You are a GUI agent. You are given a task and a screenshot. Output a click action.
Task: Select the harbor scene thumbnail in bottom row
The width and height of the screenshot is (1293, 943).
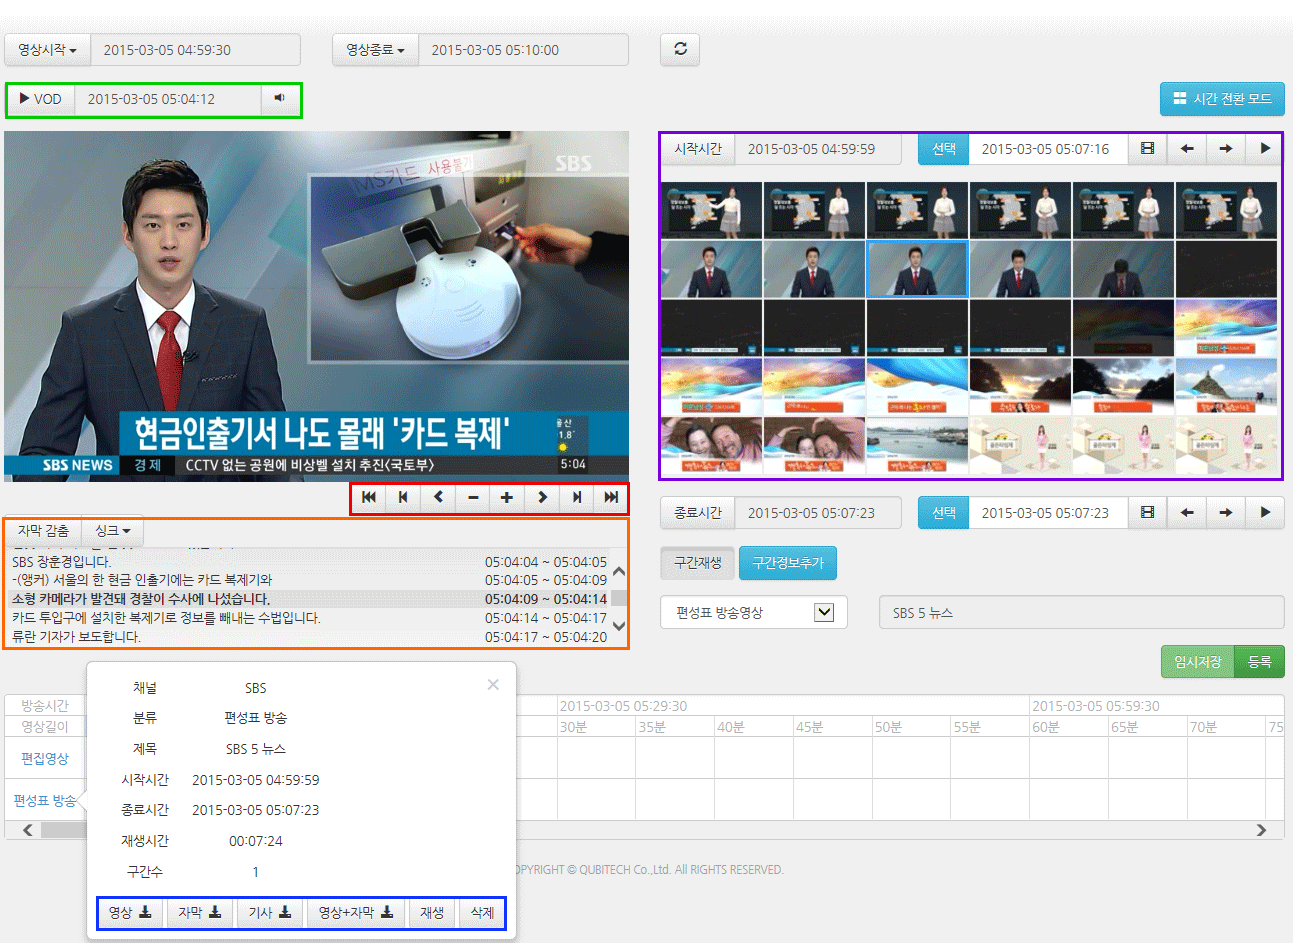[917, 445]
